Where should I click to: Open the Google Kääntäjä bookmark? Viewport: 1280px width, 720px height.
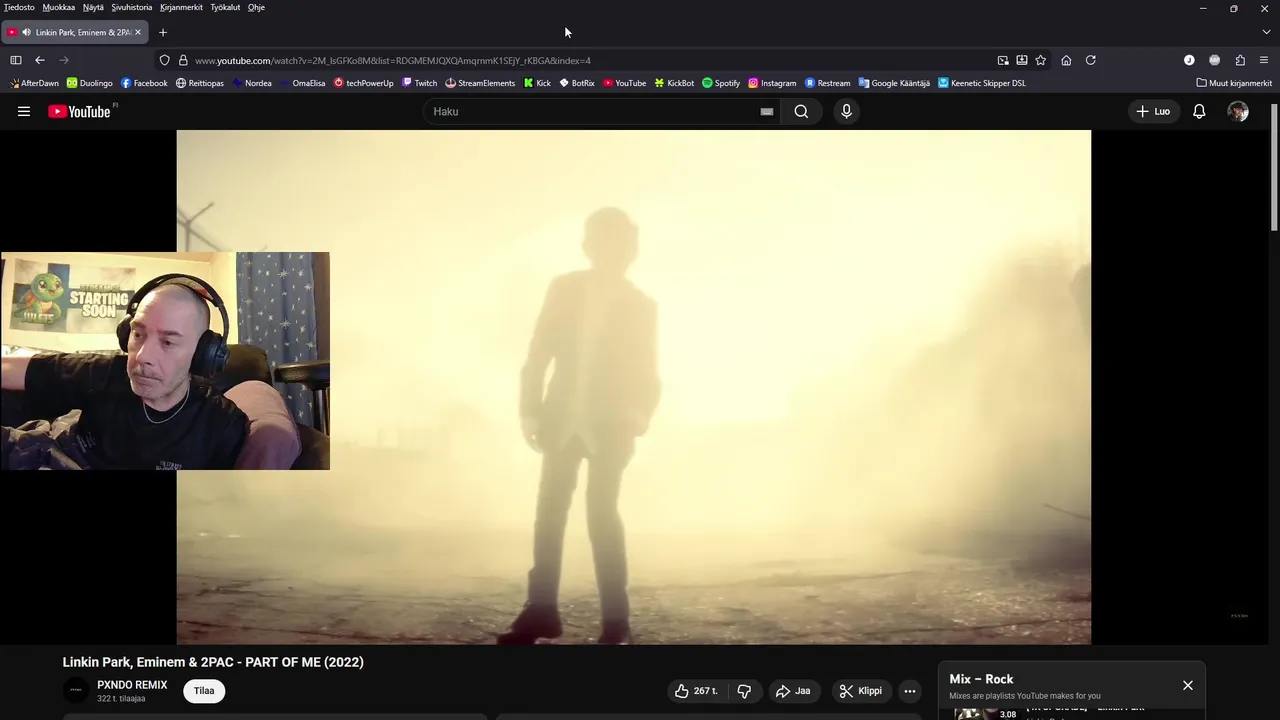[894, 83]
